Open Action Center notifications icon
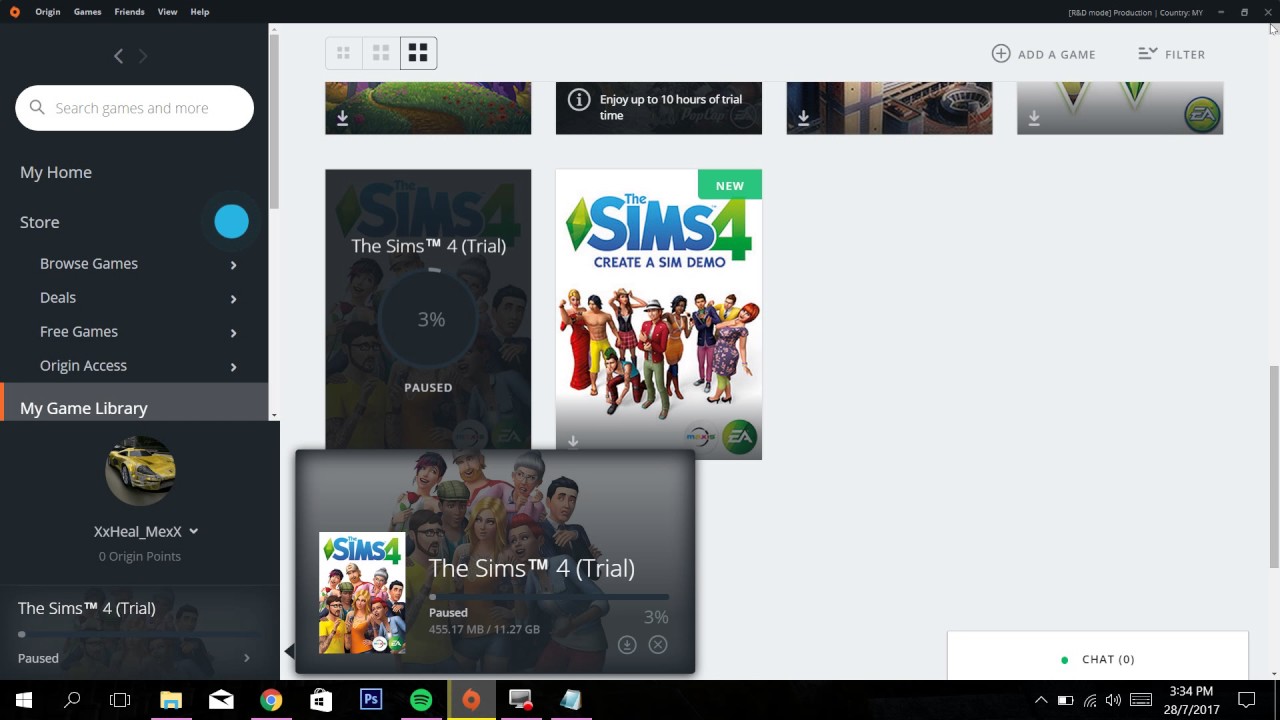The width and height of the screenshot is (1280, 720). click(x=1247, y=700)
